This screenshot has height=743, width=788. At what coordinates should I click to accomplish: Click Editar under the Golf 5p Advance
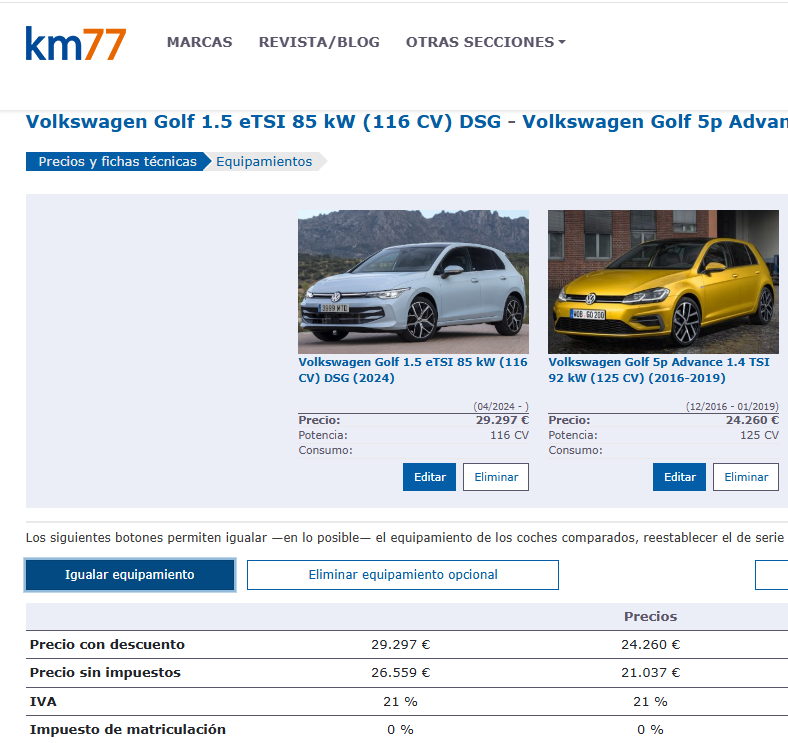679,477
